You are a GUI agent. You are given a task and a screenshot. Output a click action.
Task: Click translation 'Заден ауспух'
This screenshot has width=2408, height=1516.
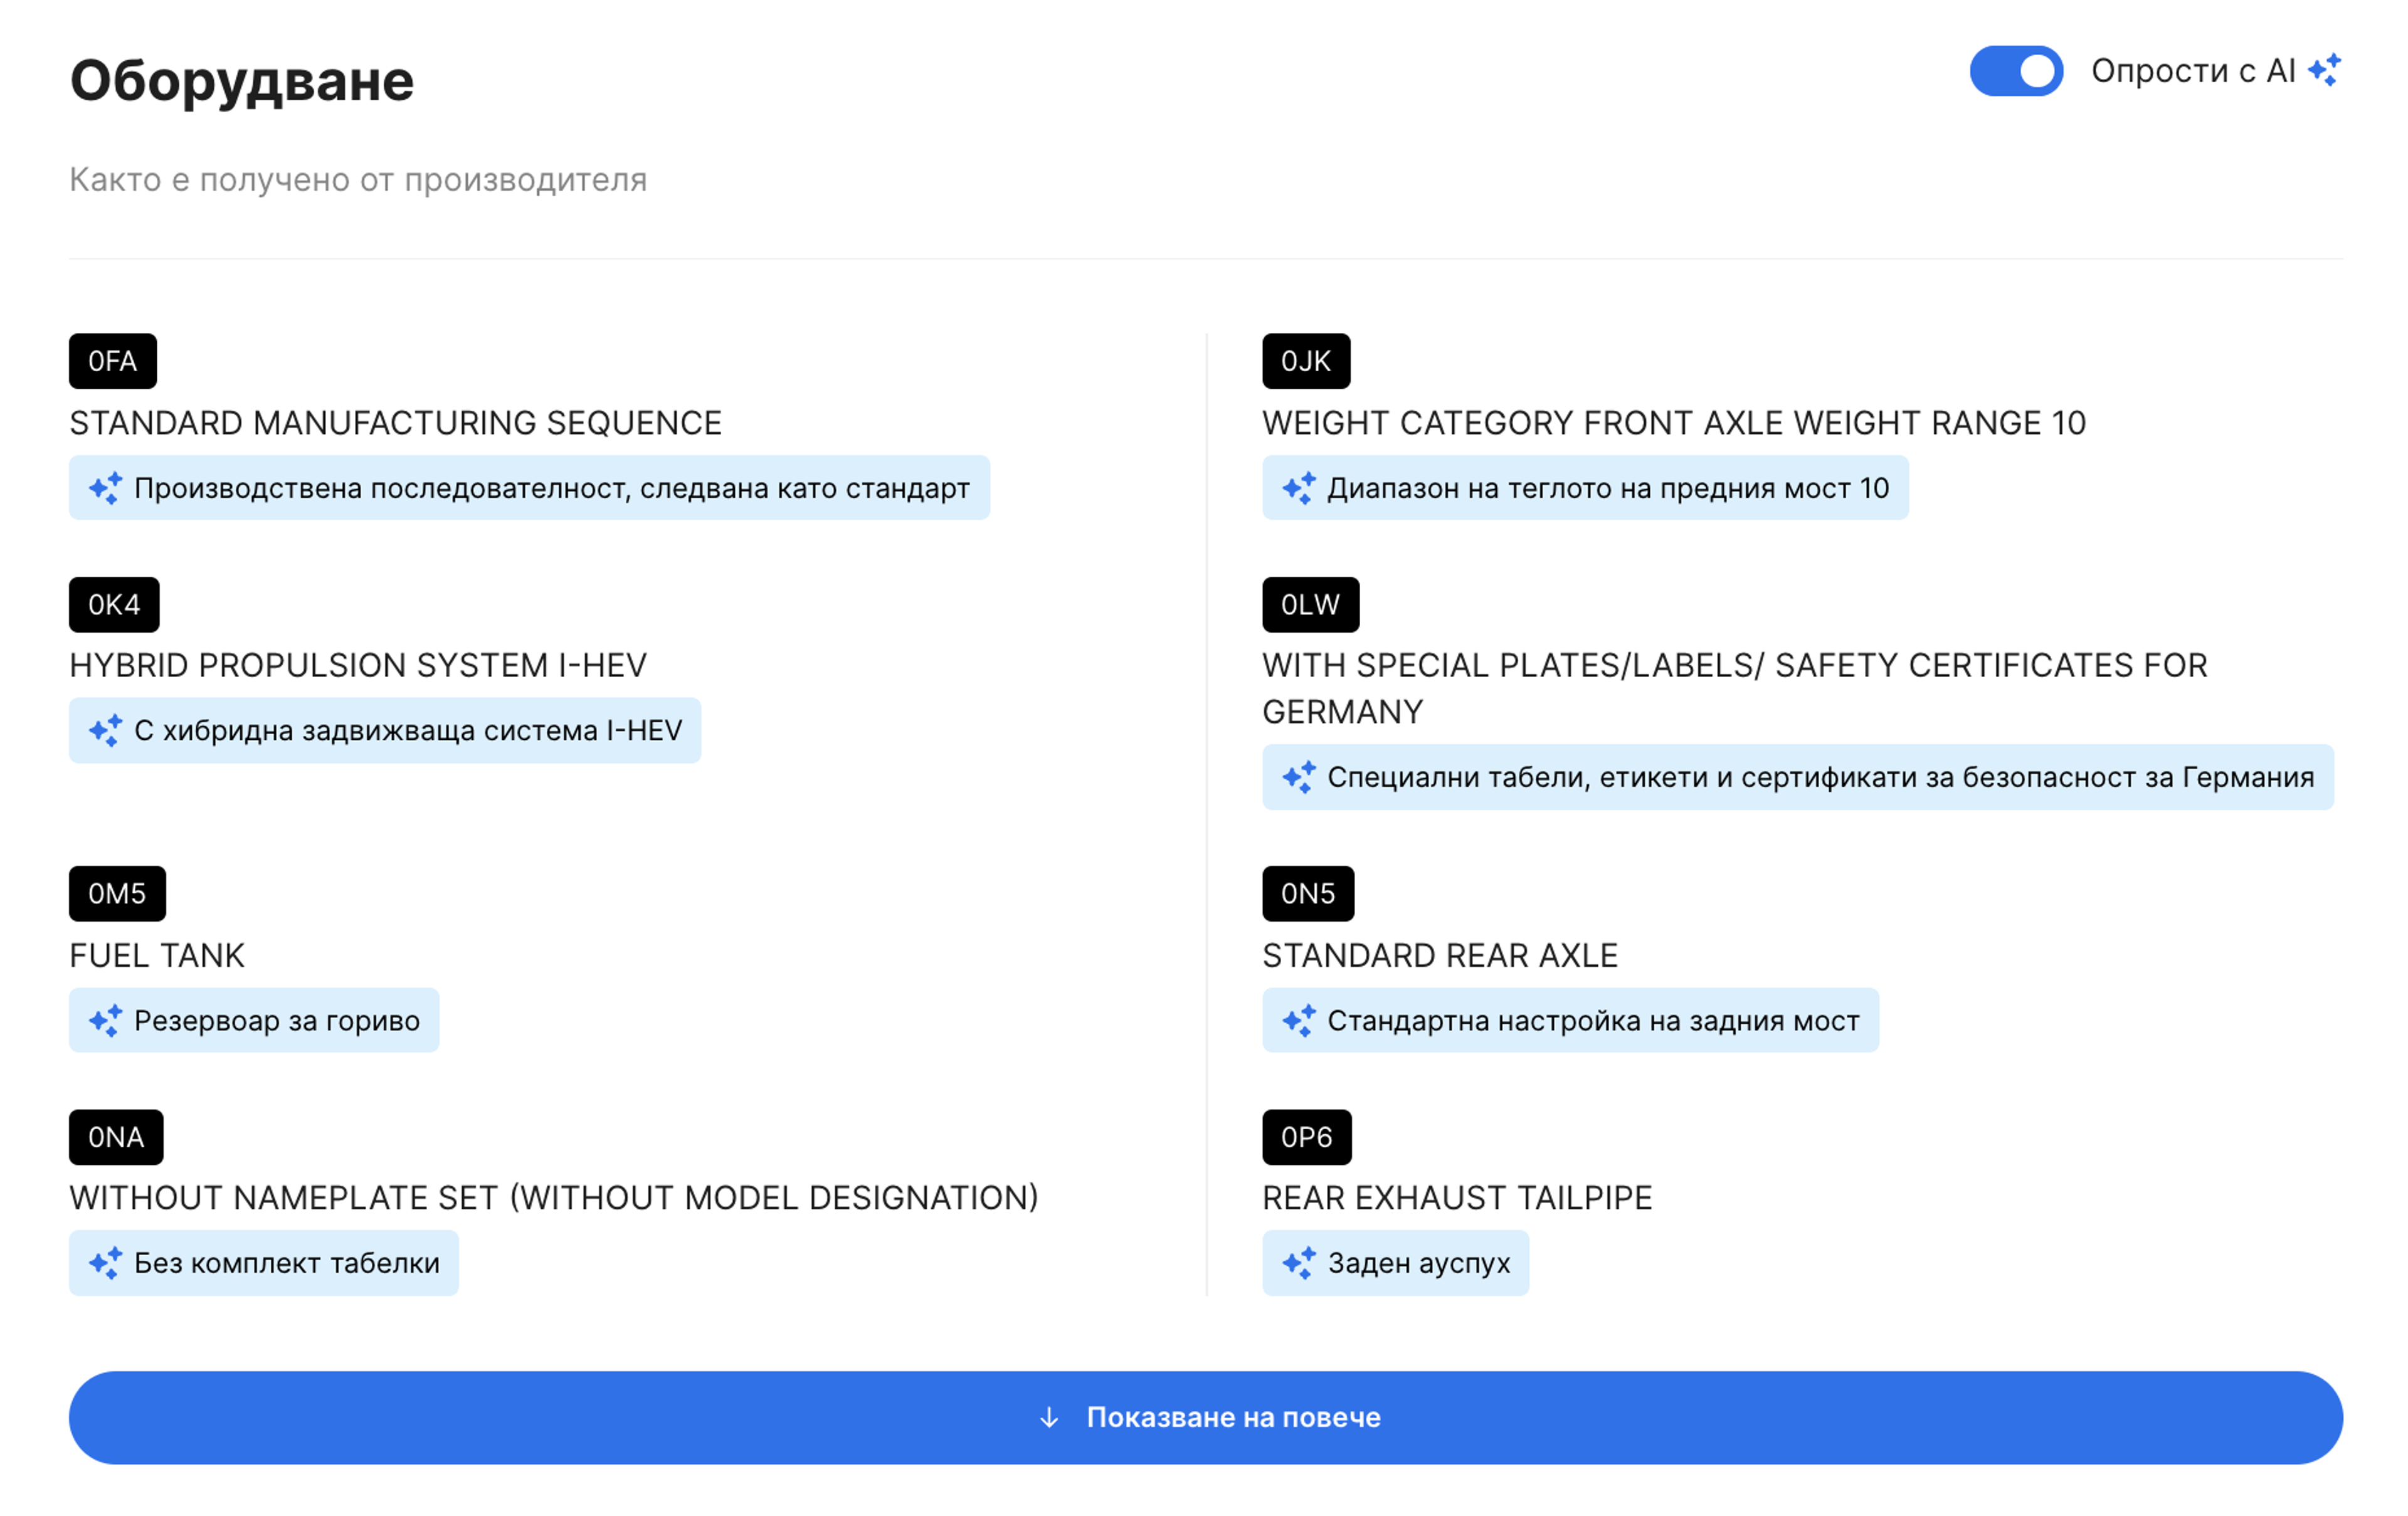tap(1419, 1263)
